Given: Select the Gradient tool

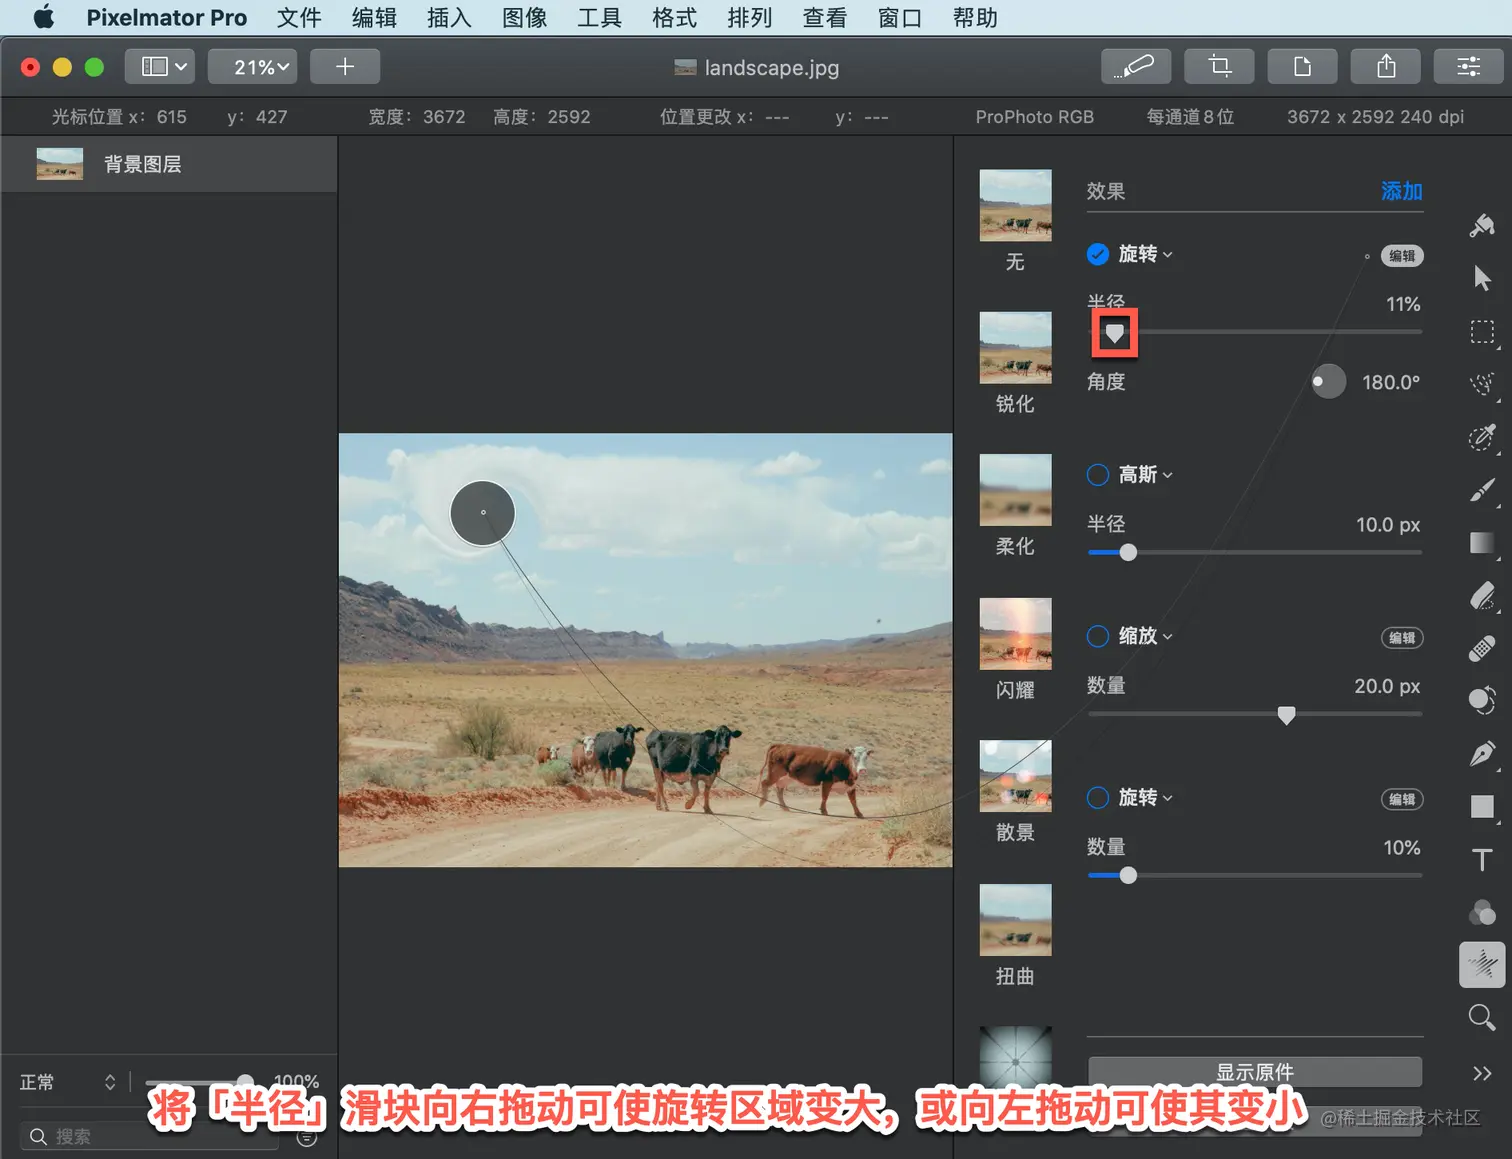Looking at the screenshot, I should tap(1482, 543).
